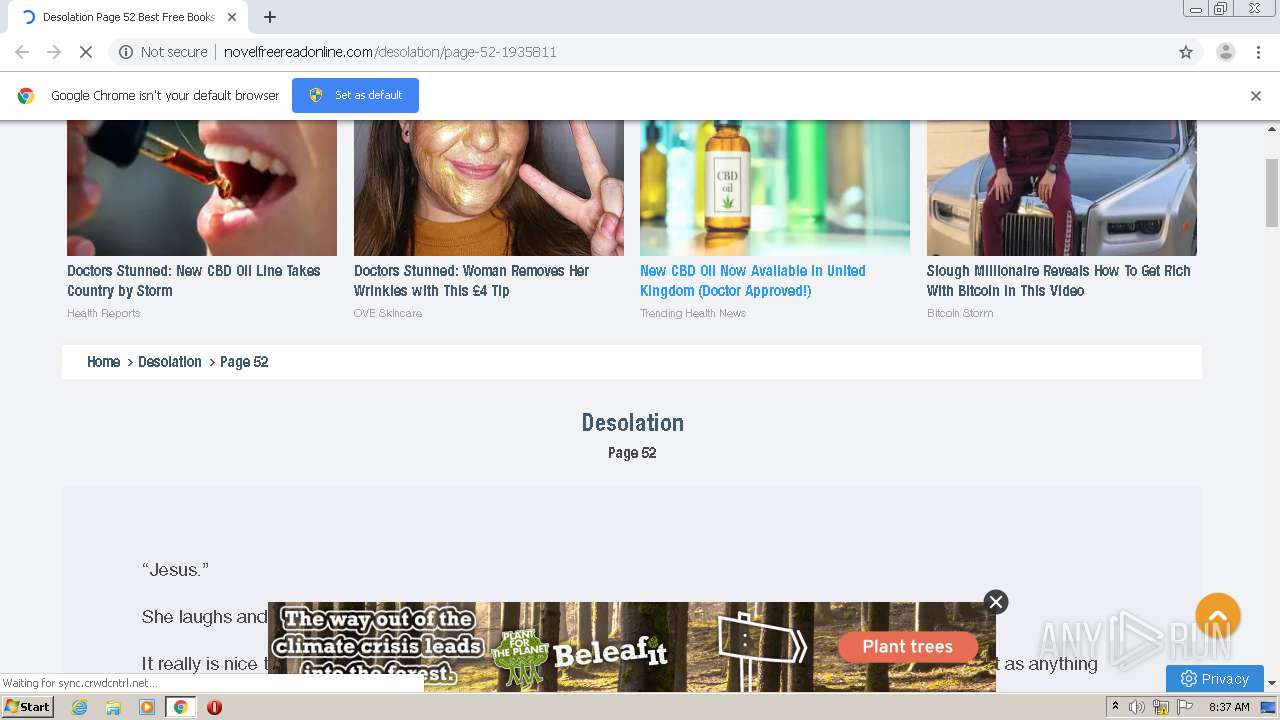This screenshot has height=720, width=1280.
Task: Click the address bar URL
Action: 390,52
